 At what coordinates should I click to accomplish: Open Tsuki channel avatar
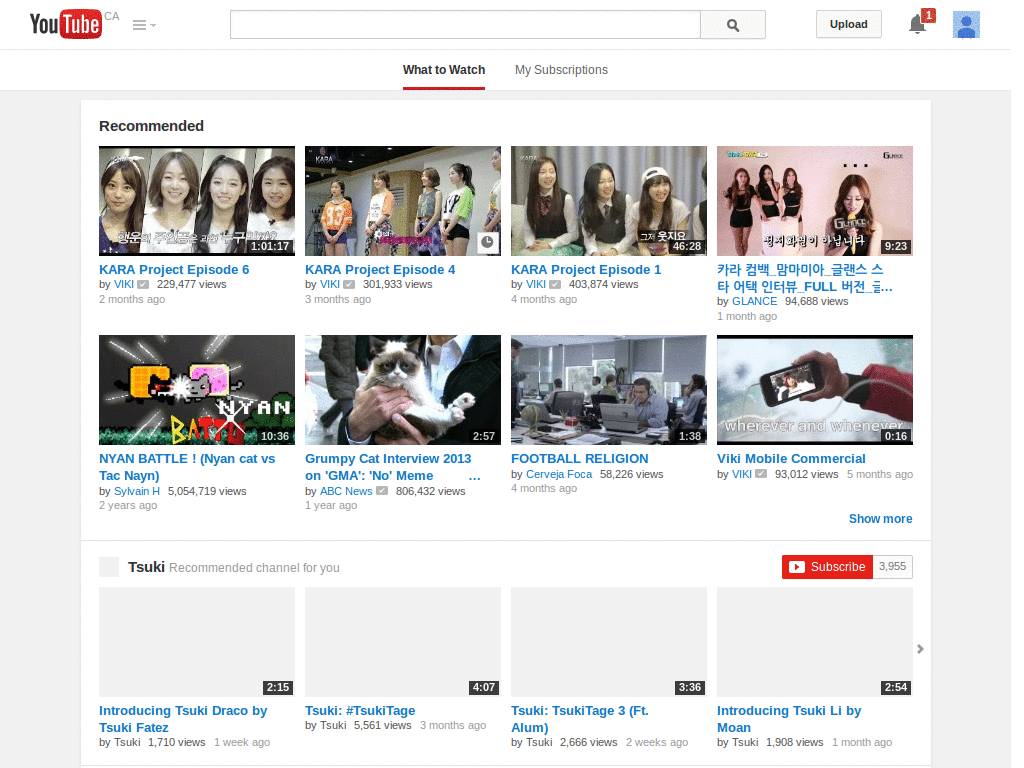click(x=109, y=567)
